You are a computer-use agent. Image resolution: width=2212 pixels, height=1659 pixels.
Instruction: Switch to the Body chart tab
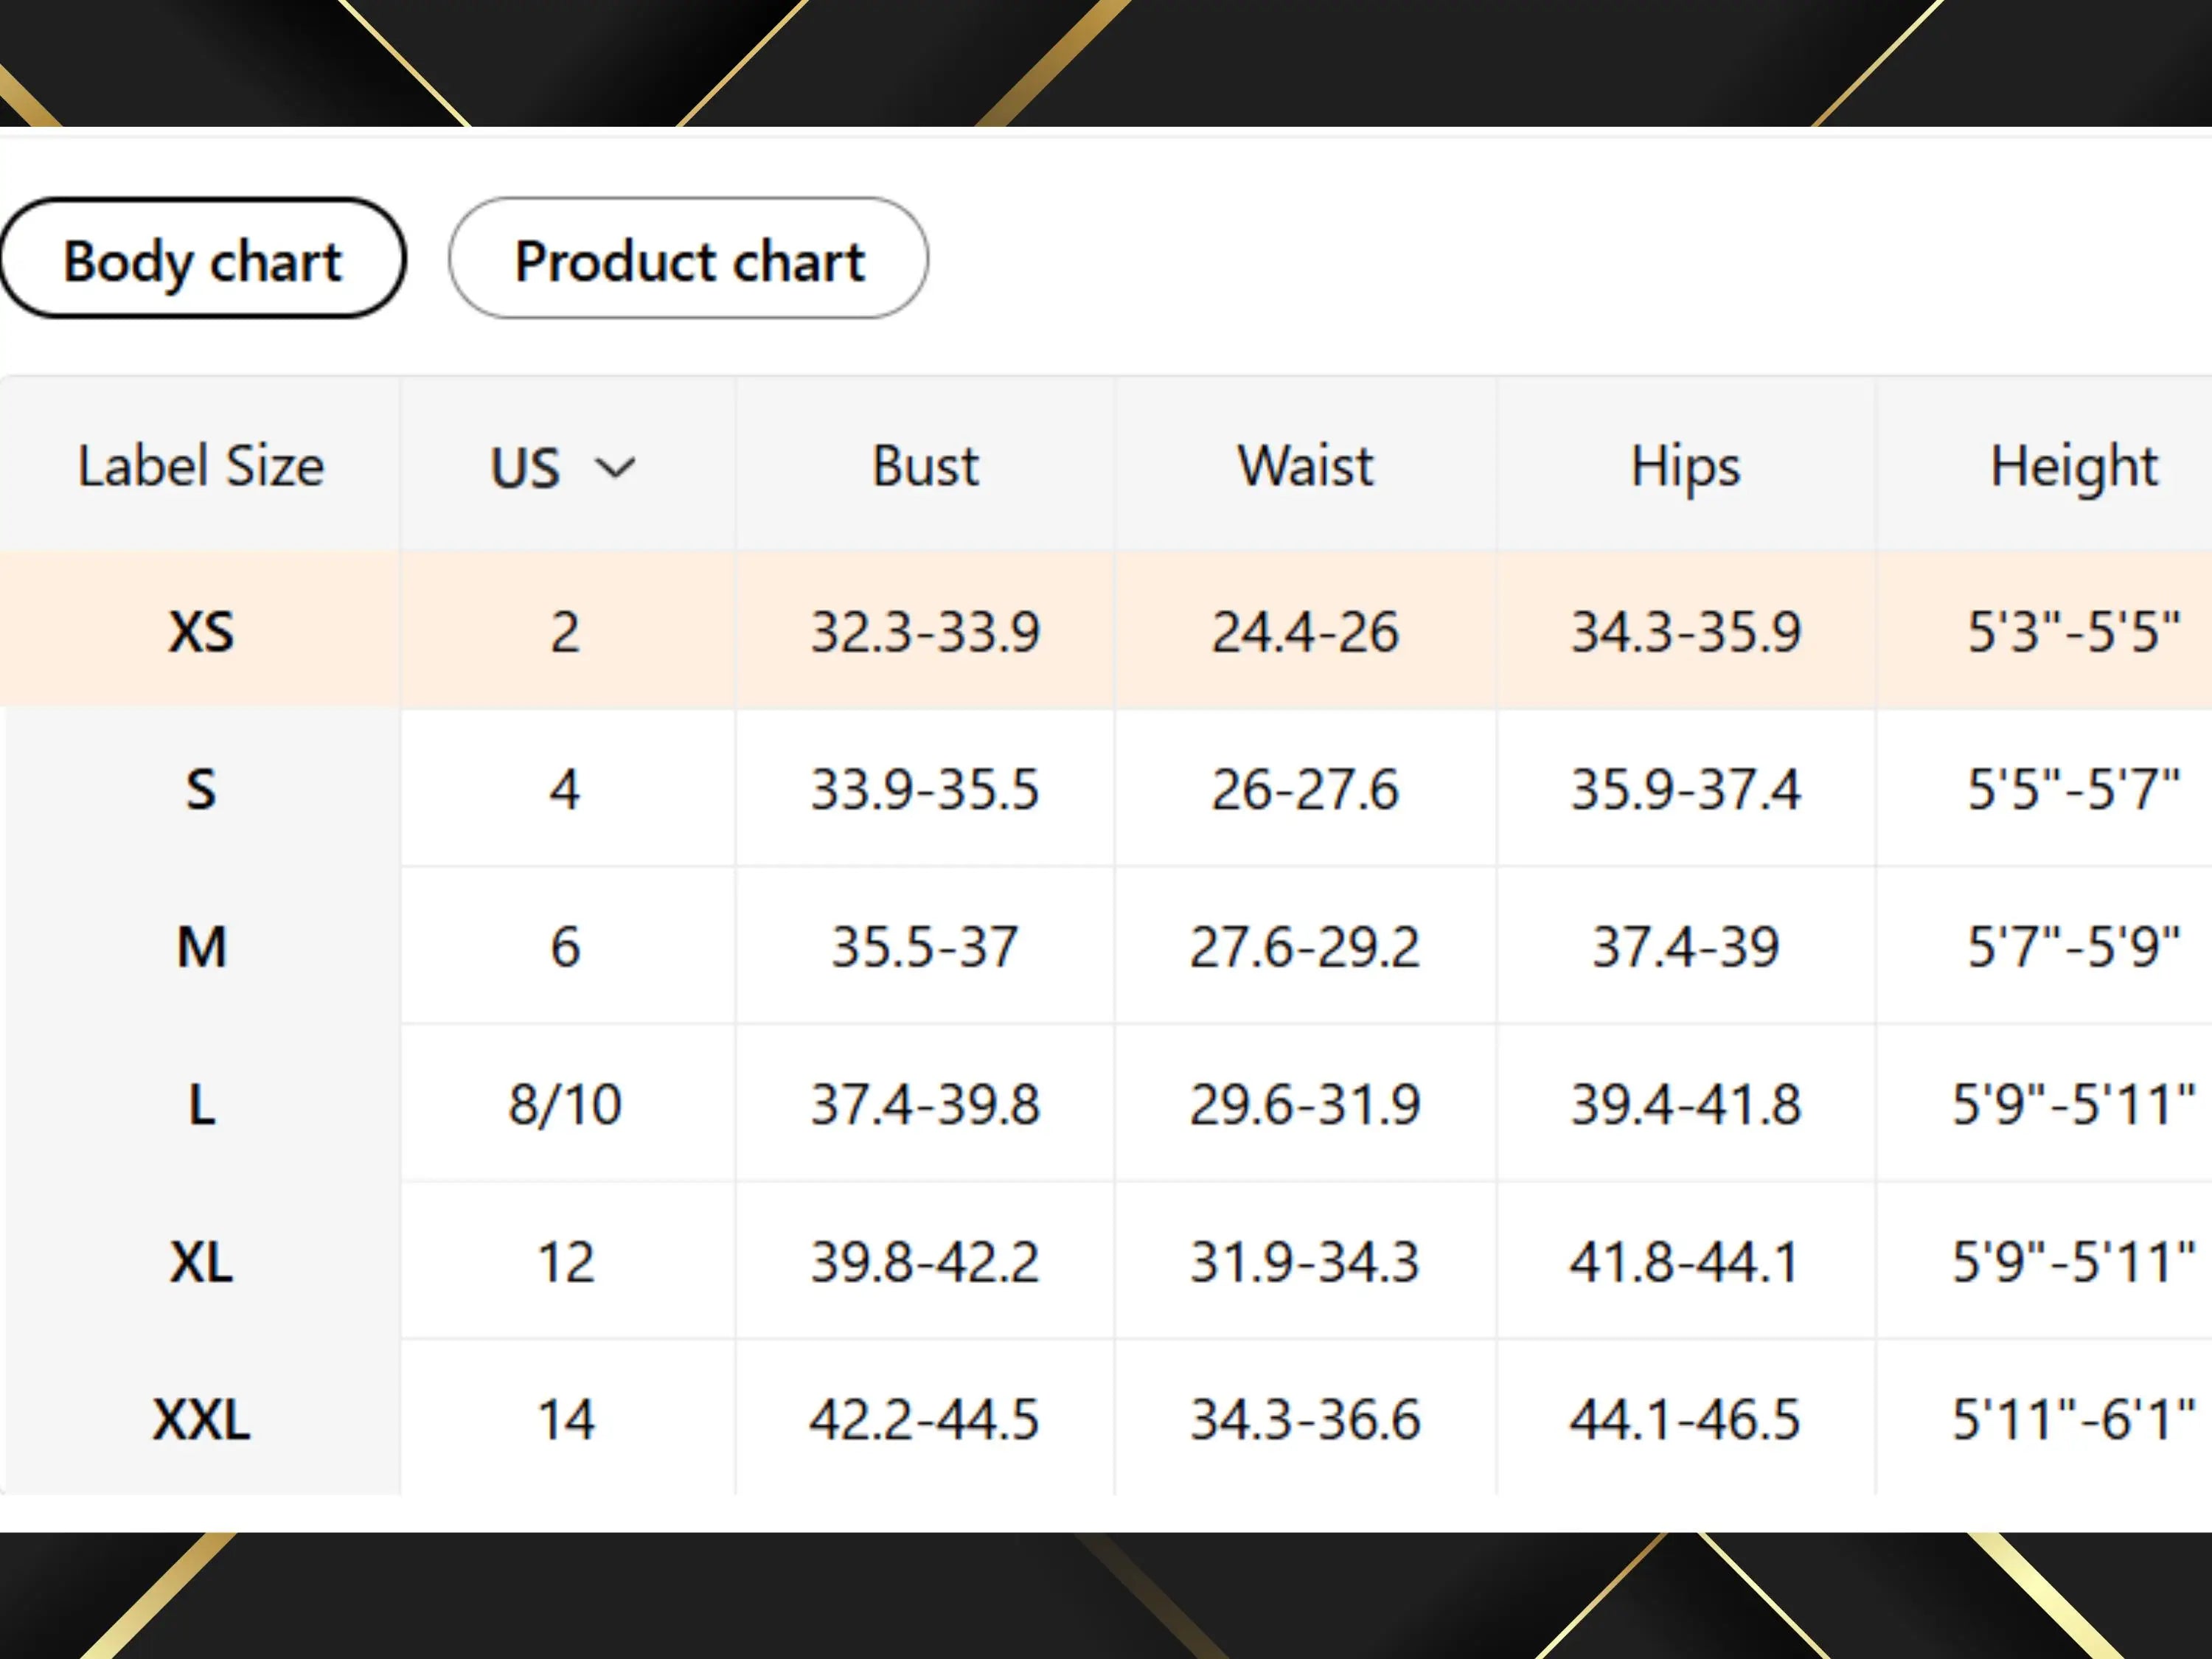(x=203, y=259)
